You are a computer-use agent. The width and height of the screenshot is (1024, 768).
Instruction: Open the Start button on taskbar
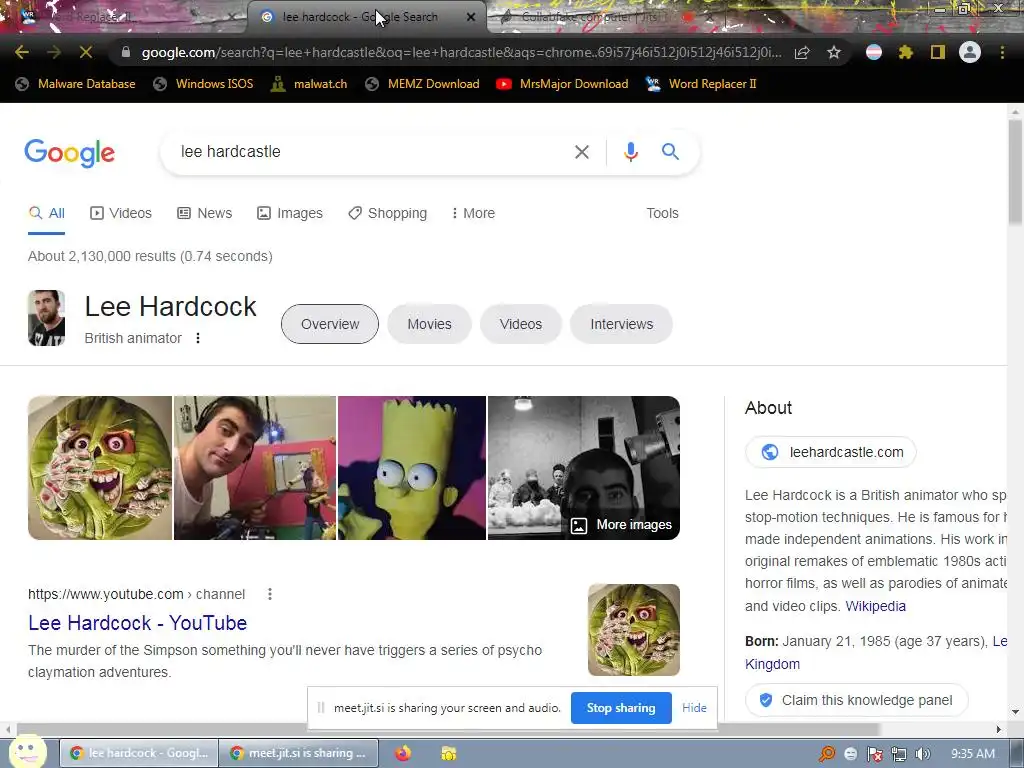click(27, 752)
